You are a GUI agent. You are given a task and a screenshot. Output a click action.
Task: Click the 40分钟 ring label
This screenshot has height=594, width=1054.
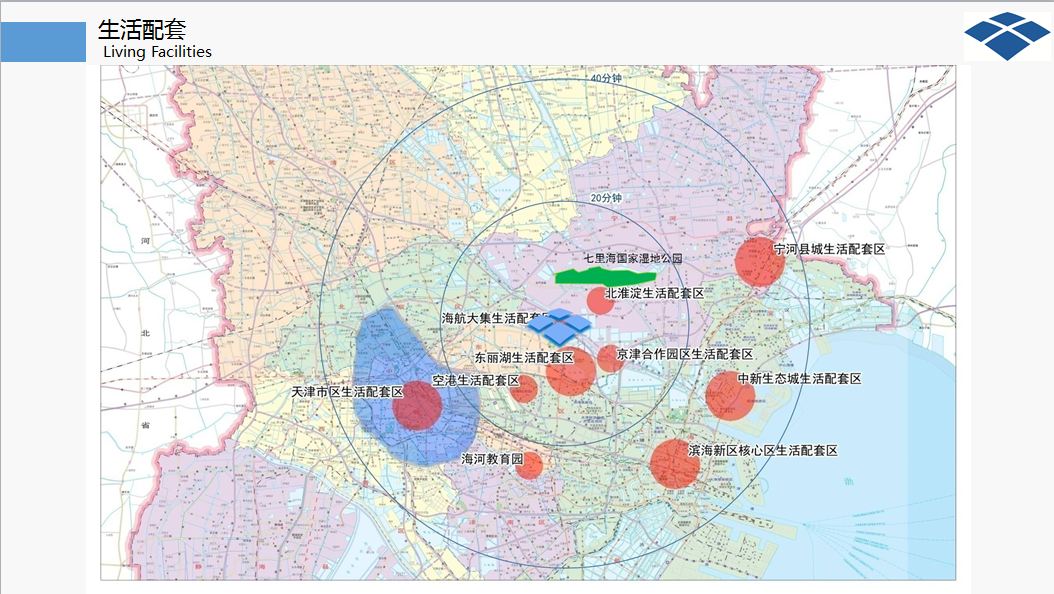coord(606,78)
